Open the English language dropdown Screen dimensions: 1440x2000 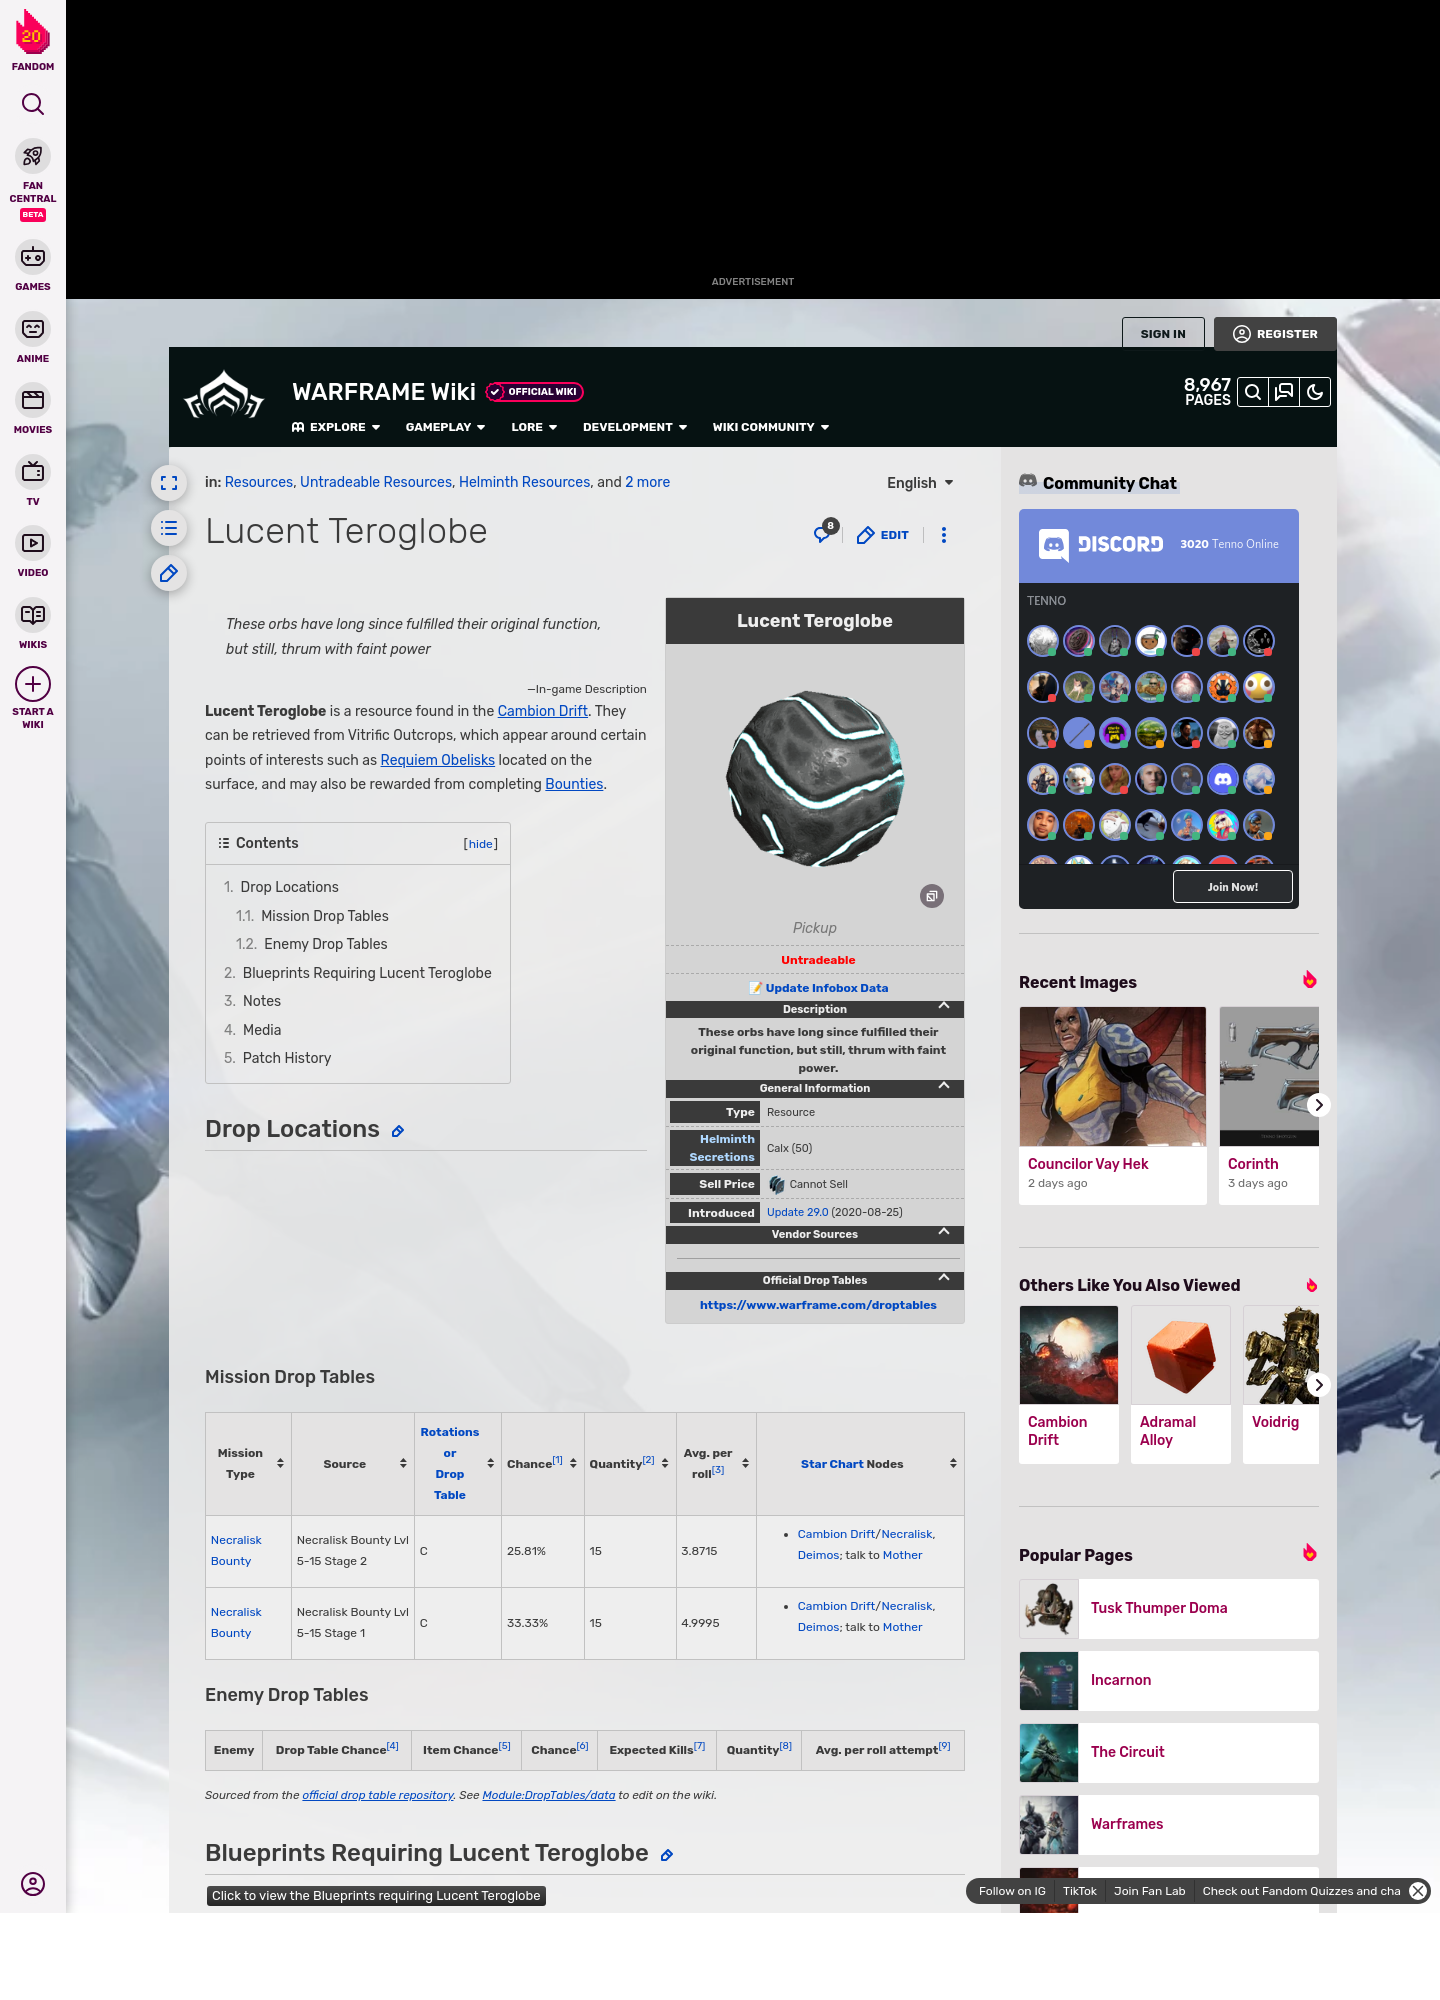click(x=920, y=483)
